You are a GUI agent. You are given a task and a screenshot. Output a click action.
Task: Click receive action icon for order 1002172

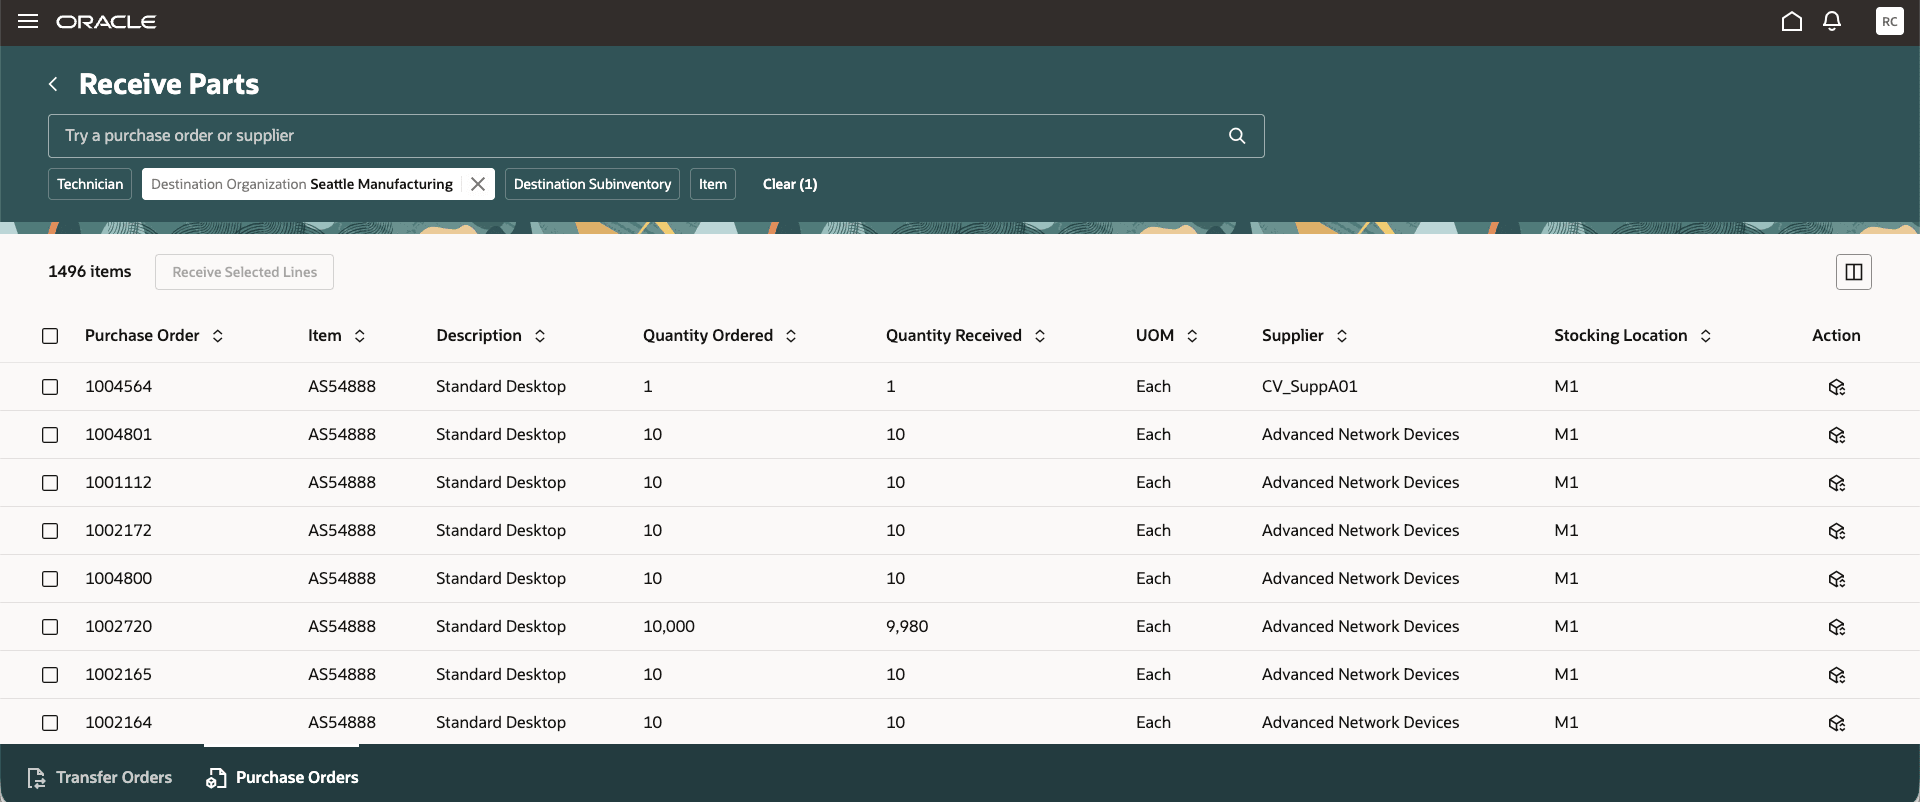point(1836,531)
